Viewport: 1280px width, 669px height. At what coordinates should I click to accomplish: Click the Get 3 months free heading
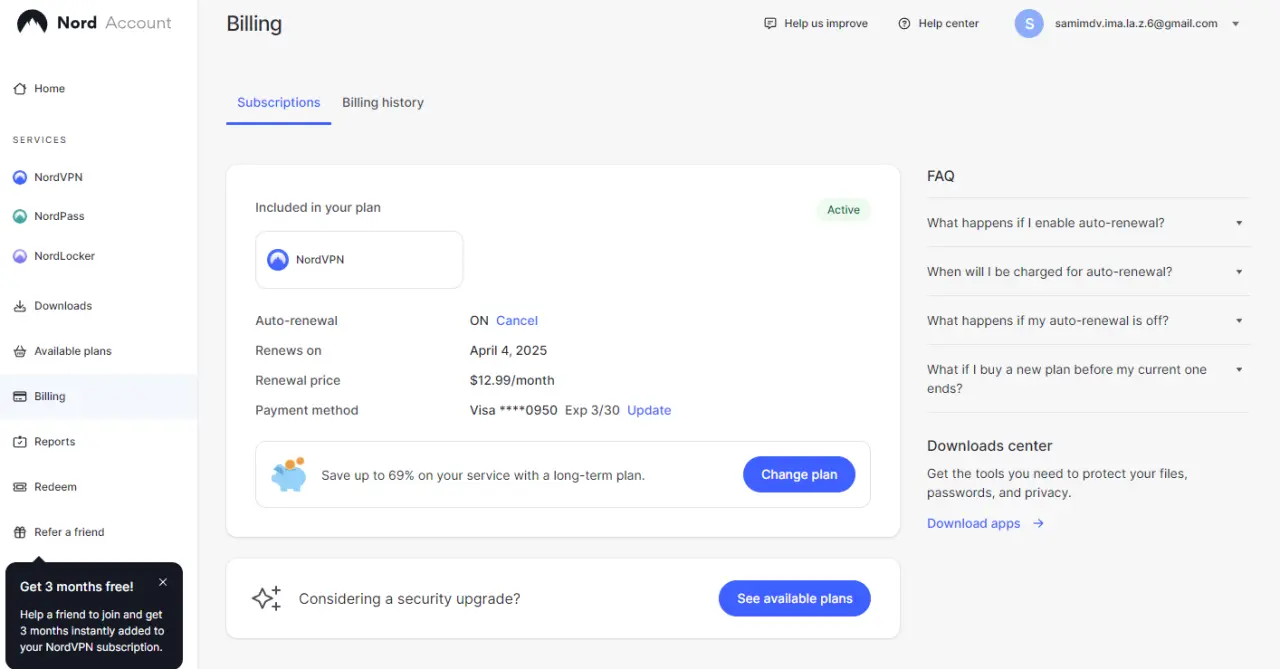coord(76,587)
